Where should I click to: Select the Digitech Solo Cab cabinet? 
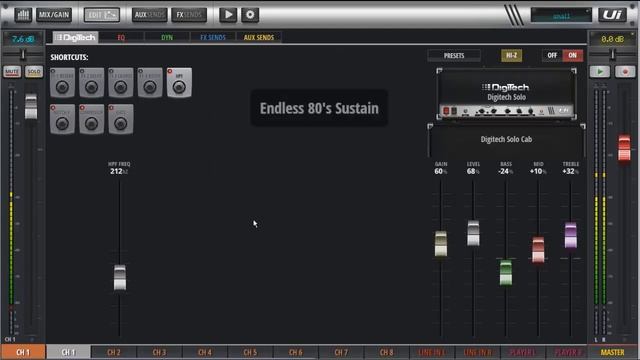click(x=506, y=141)
